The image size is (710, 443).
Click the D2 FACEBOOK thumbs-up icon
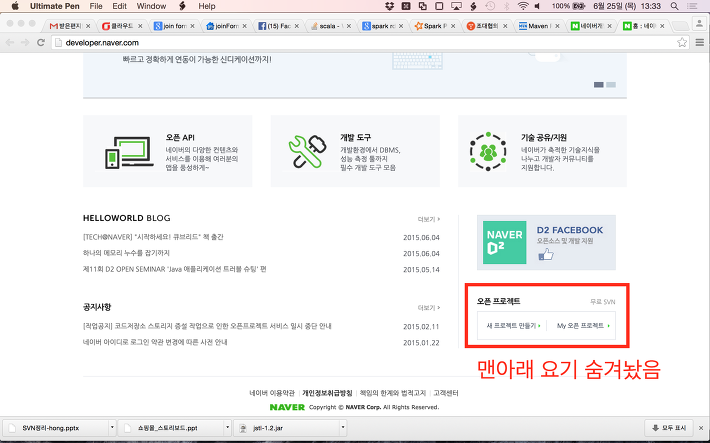click(x=546, y=255)
